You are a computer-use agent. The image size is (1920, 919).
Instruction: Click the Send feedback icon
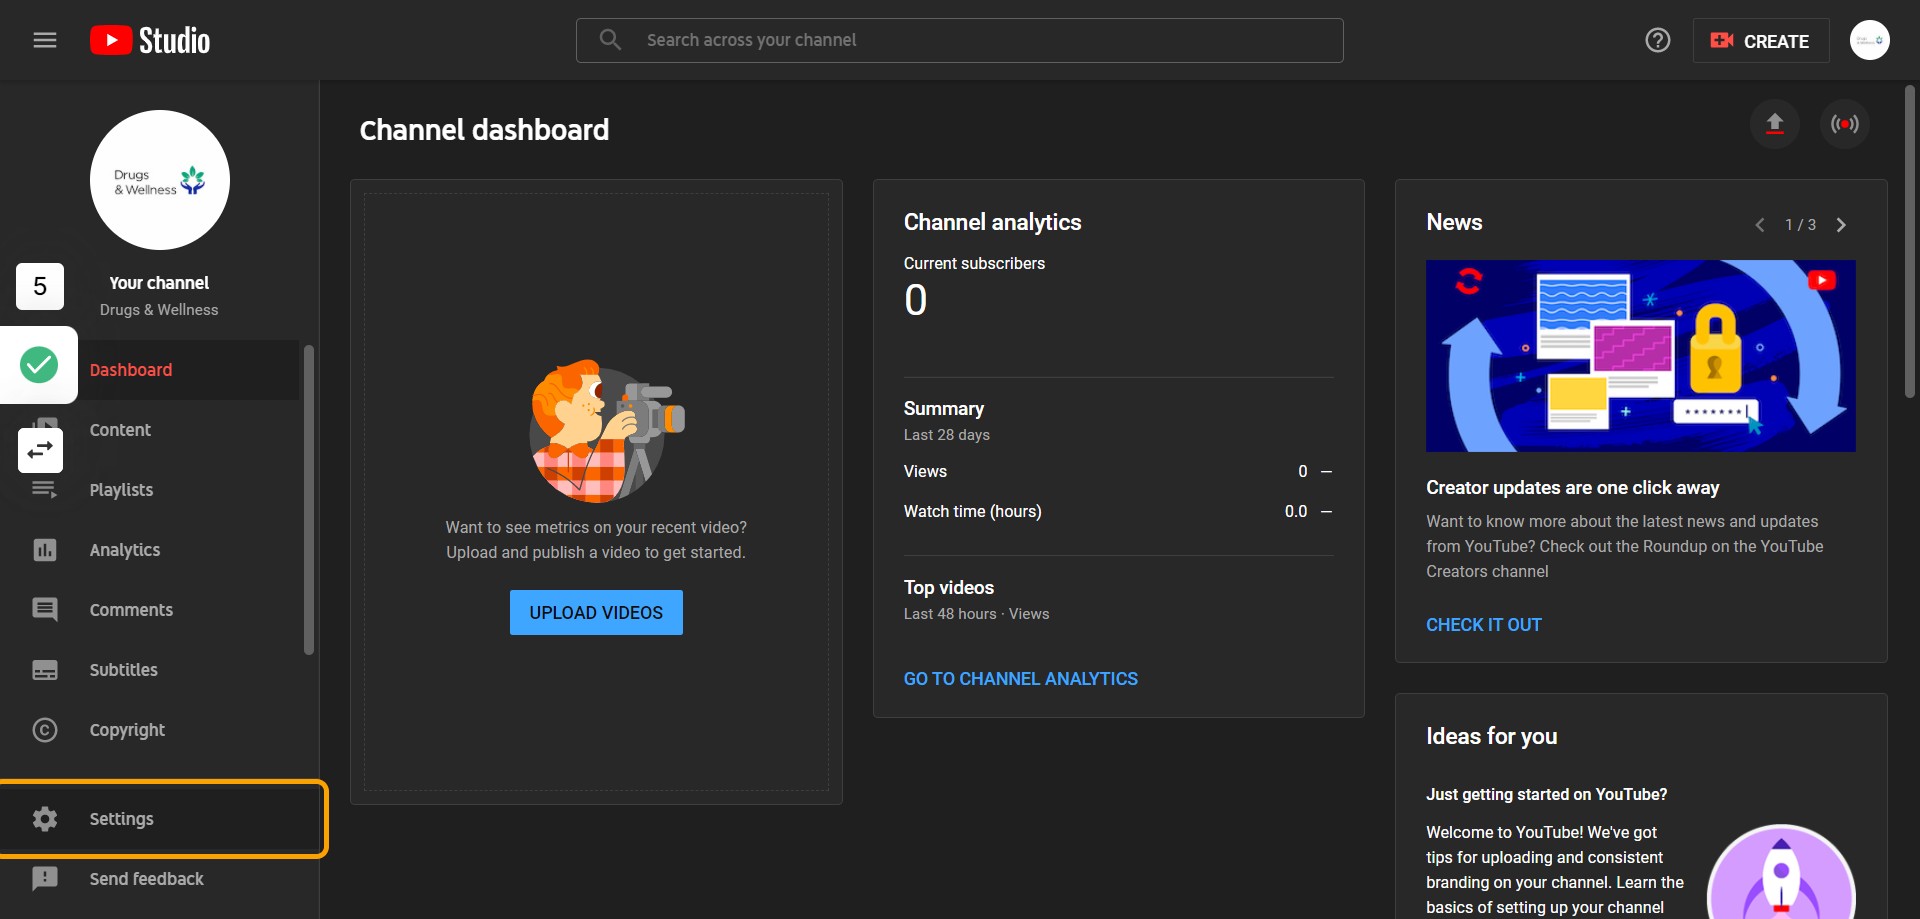[45, 879]
